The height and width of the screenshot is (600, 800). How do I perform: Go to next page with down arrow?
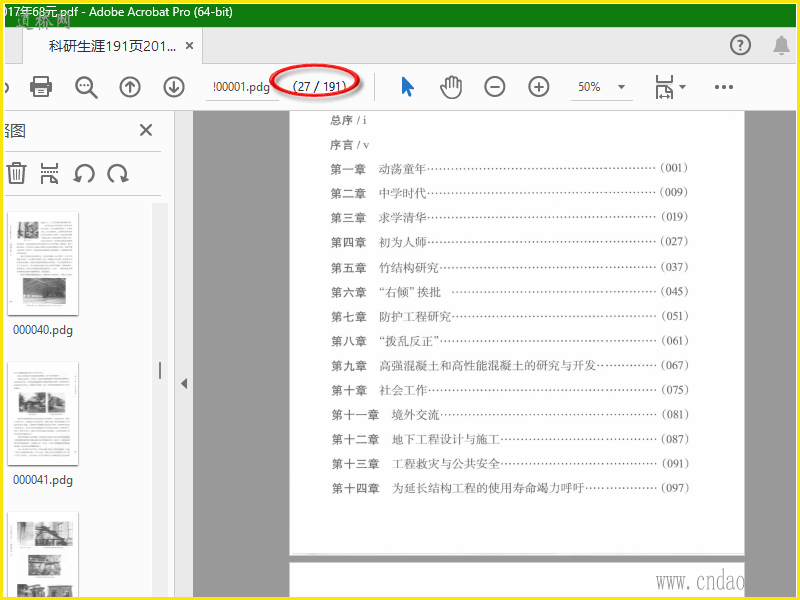[x=174, y=87]
